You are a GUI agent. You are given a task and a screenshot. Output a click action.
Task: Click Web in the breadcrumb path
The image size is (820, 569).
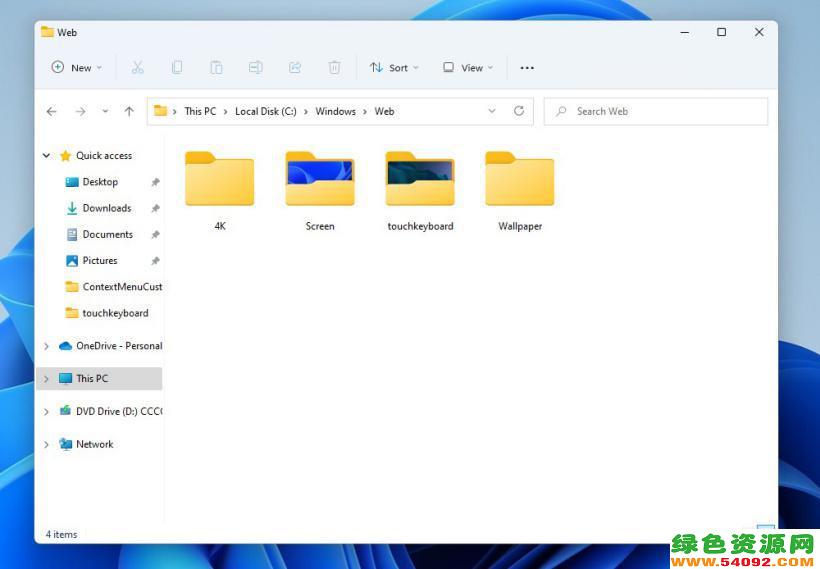[384, 111]
